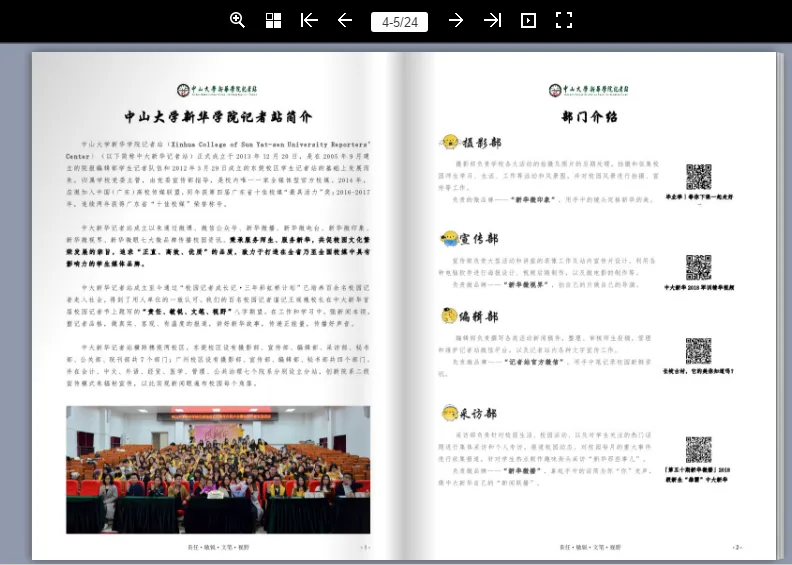Click the QR code beside 采访部
792x565 pixels.
tap(699, 449)
